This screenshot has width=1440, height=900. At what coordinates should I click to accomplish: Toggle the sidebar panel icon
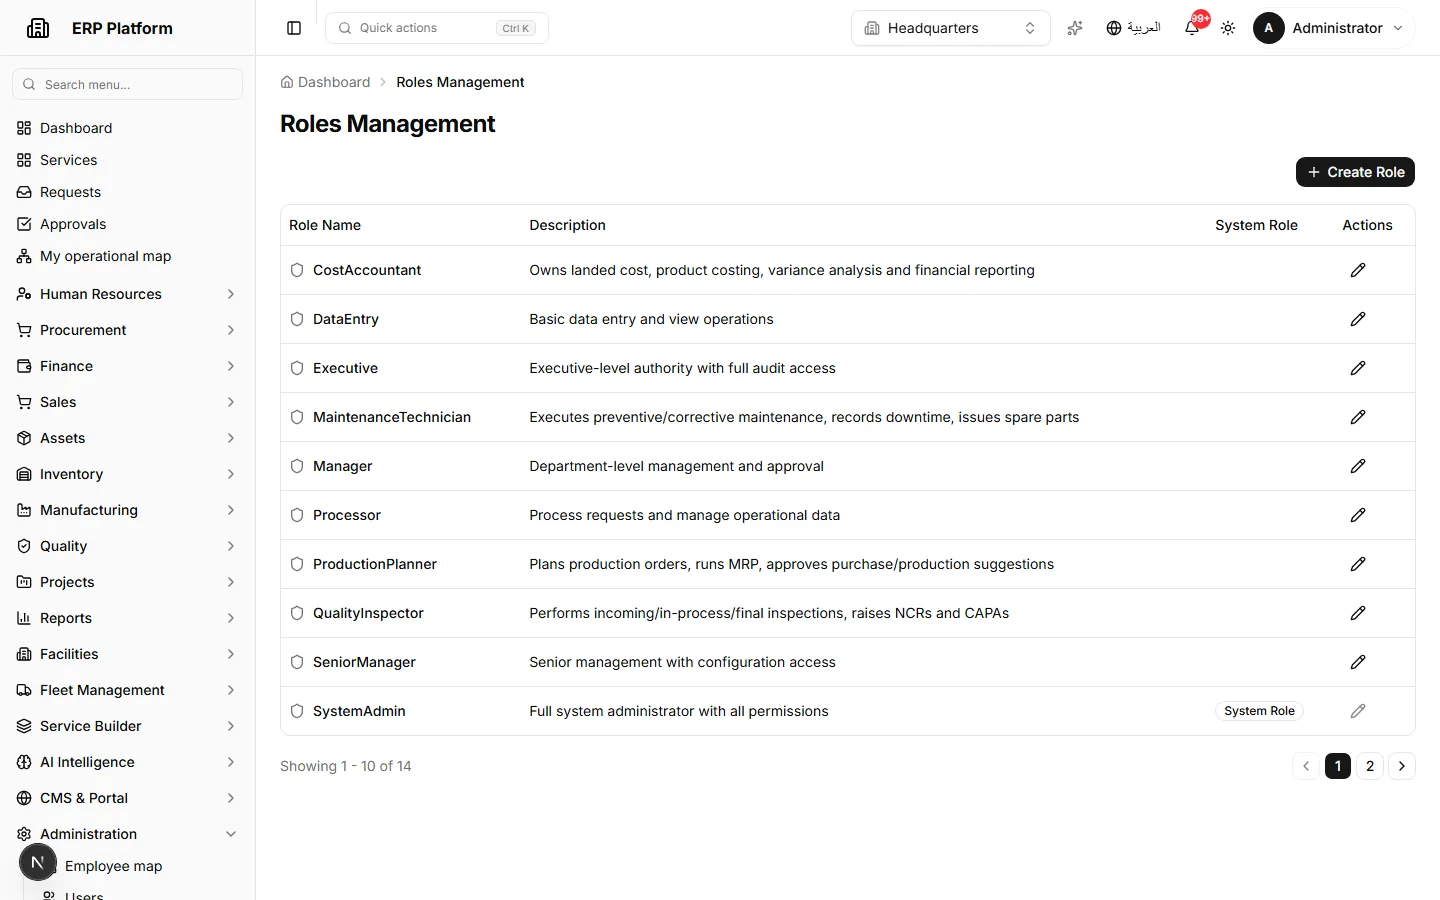pos(294,28)
